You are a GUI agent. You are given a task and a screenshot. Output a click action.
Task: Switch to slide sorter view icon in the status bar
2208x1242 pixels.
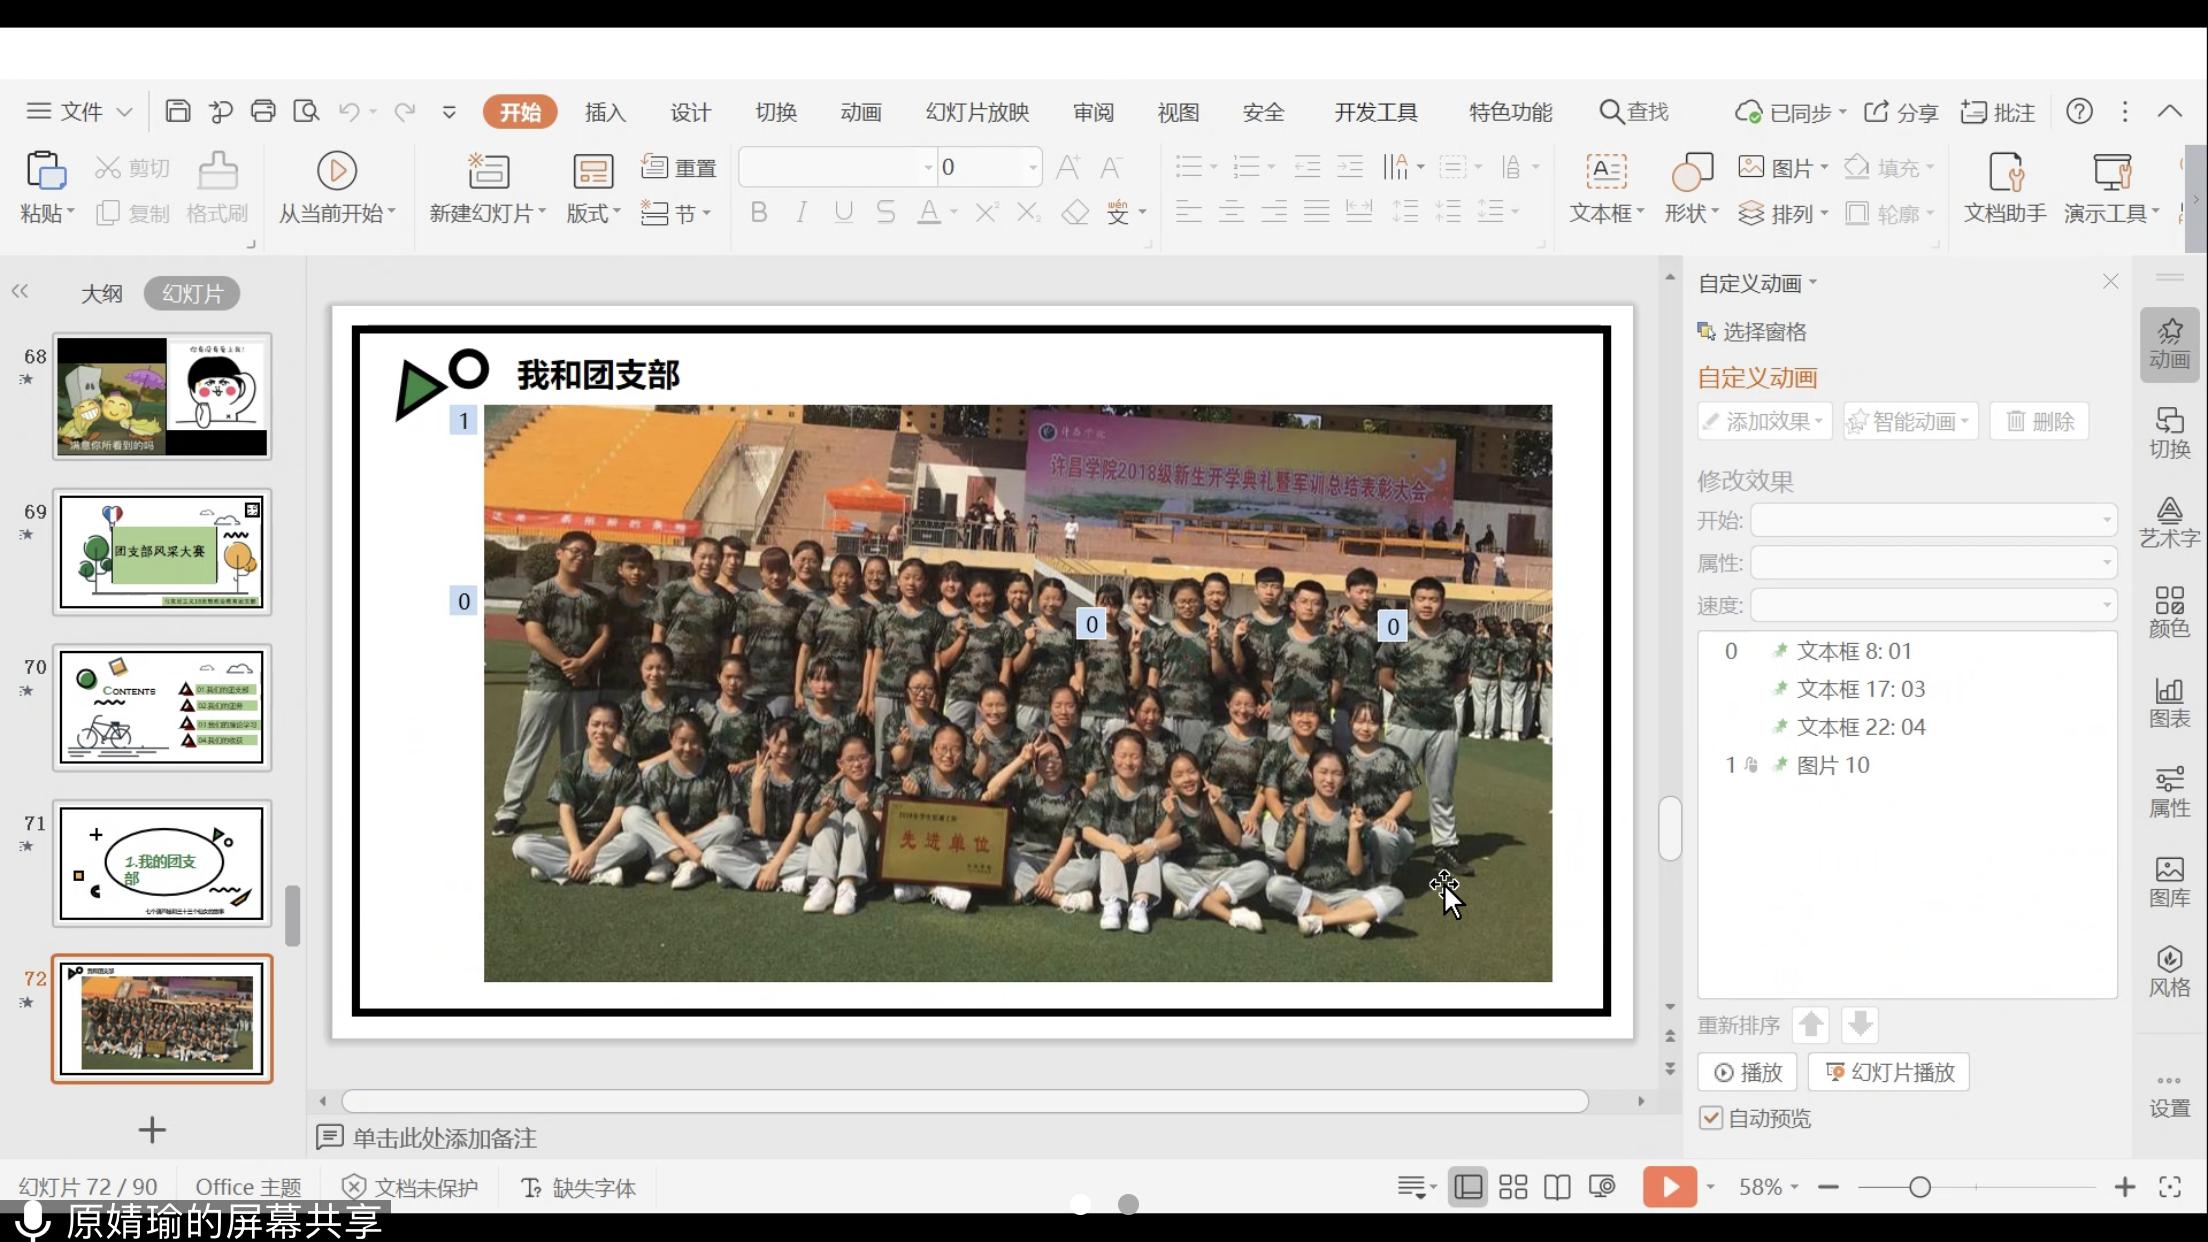click(x=1513, y=1187)
